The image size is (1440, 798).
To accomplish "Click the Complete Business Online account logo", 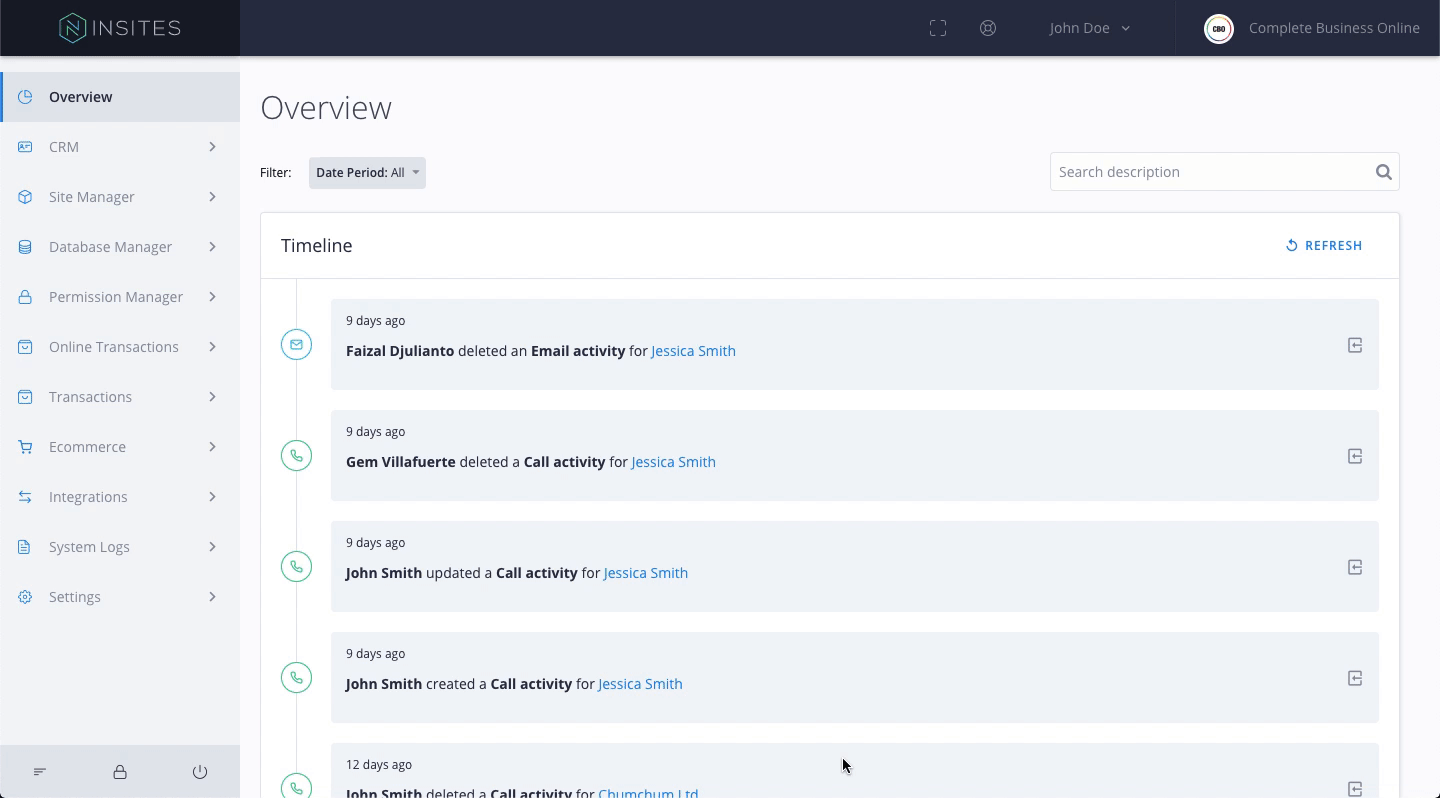I will click(x=1219, y=28).
